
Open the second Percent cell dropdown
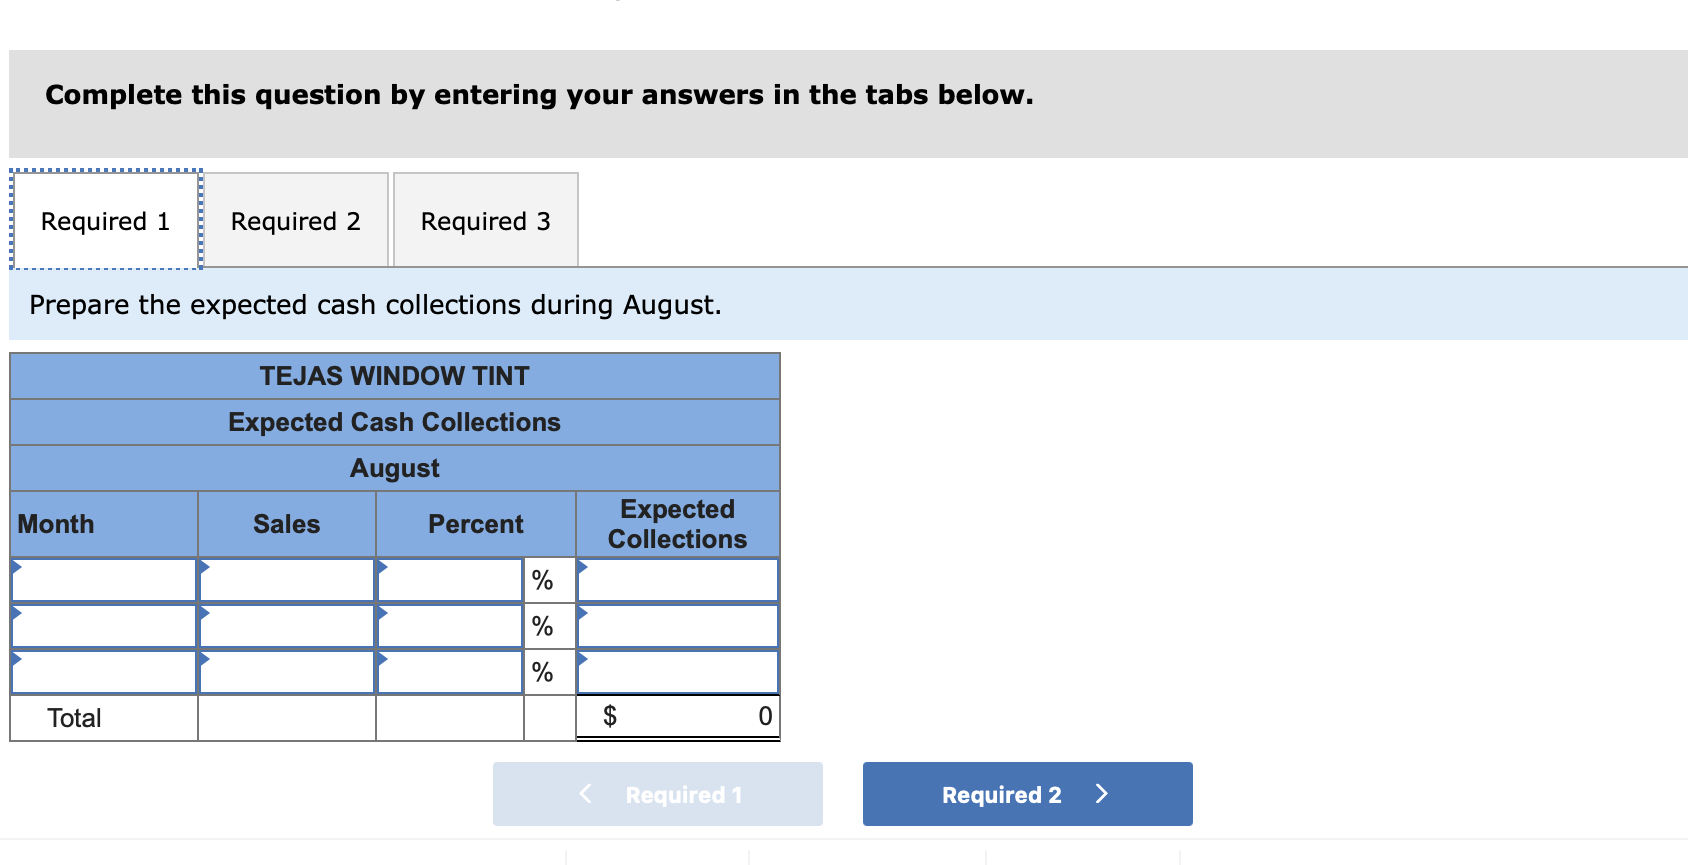(450, 625)
